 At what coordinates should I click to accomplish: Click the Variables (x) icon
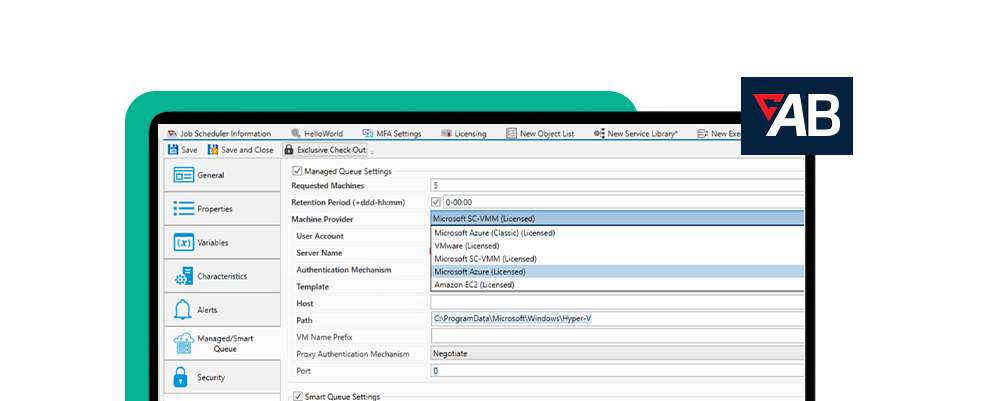(184, 243)
